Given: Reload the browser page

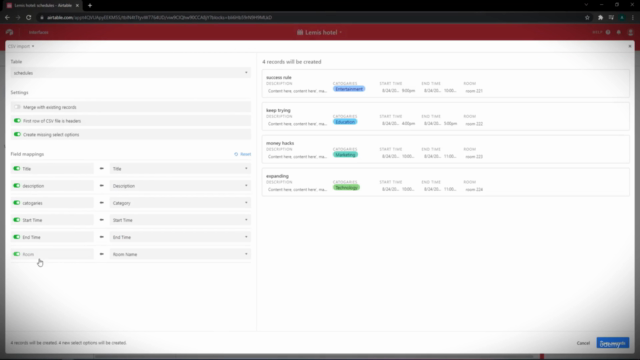Looking at the screenshot, I should [29, 18].
